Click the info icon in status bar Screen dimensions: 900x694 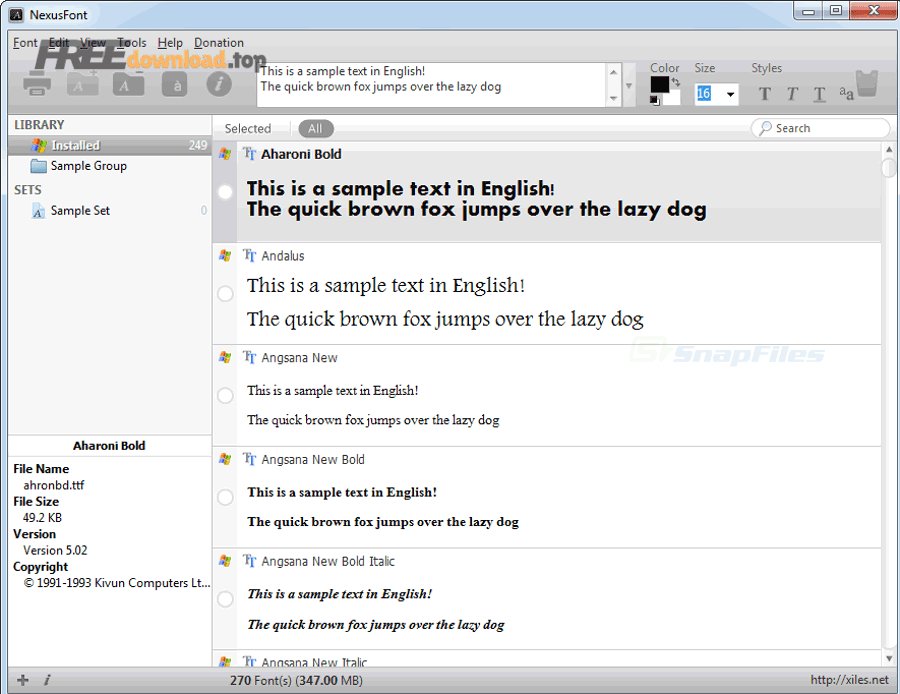click(x=47, y=680)
